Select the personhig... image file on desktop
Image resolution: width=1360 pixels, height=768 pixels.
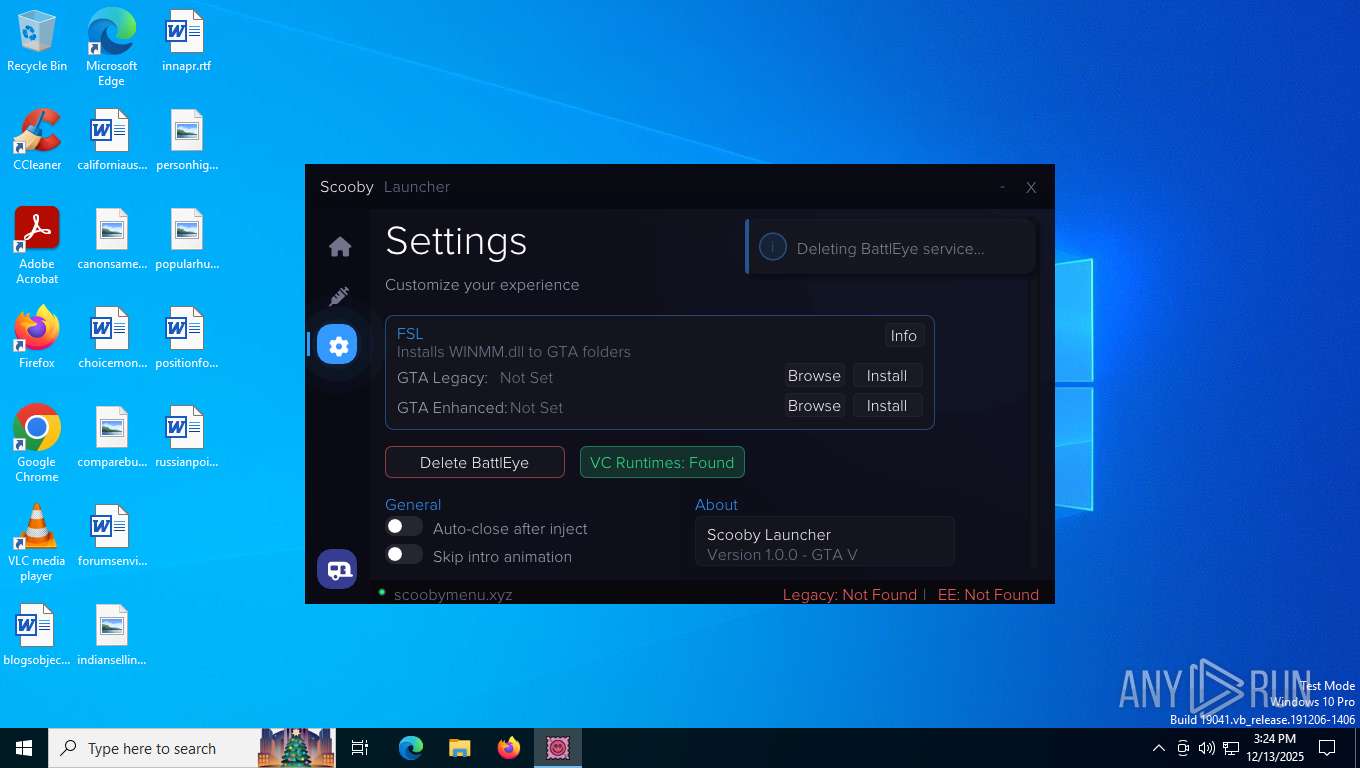[x=186, y=140]
